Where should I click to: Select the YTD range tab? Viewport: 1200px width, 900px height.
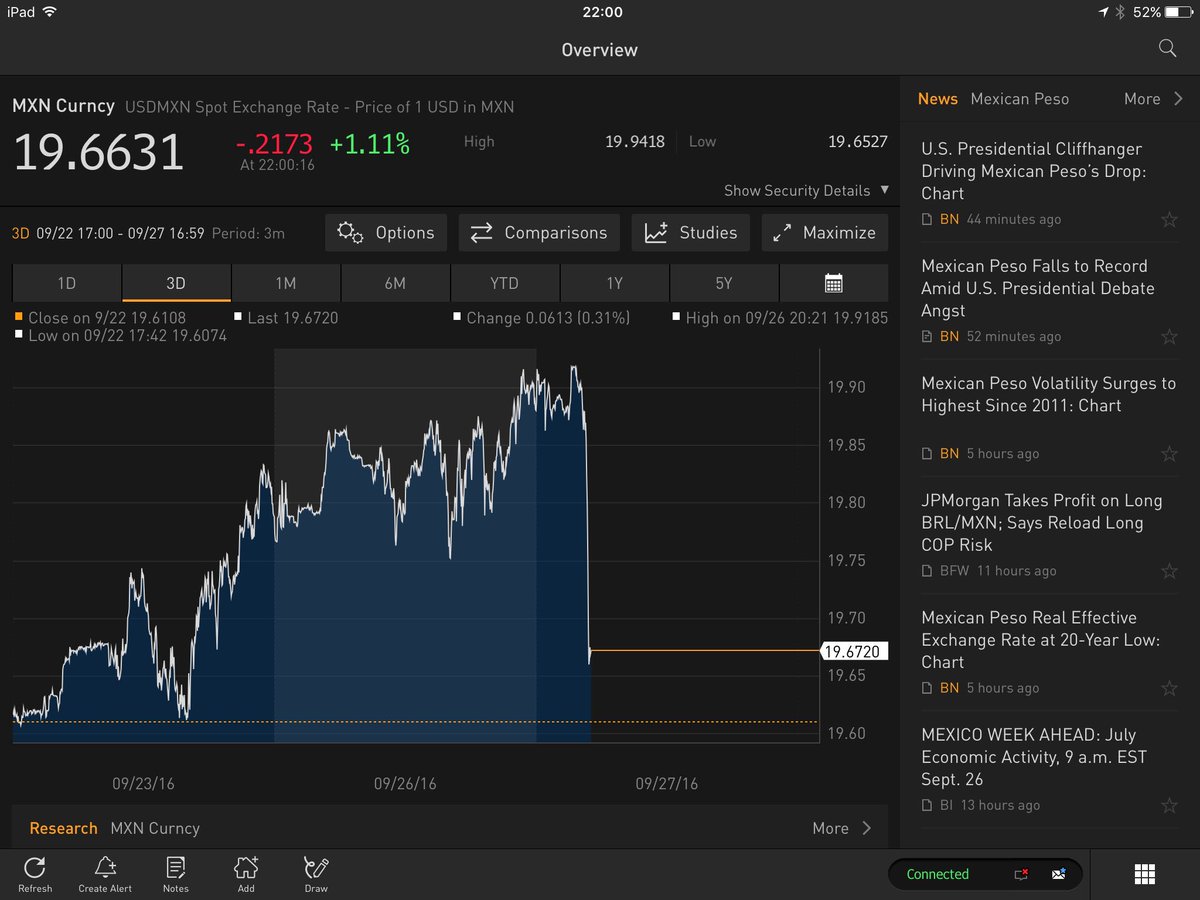tap(505, 283)
